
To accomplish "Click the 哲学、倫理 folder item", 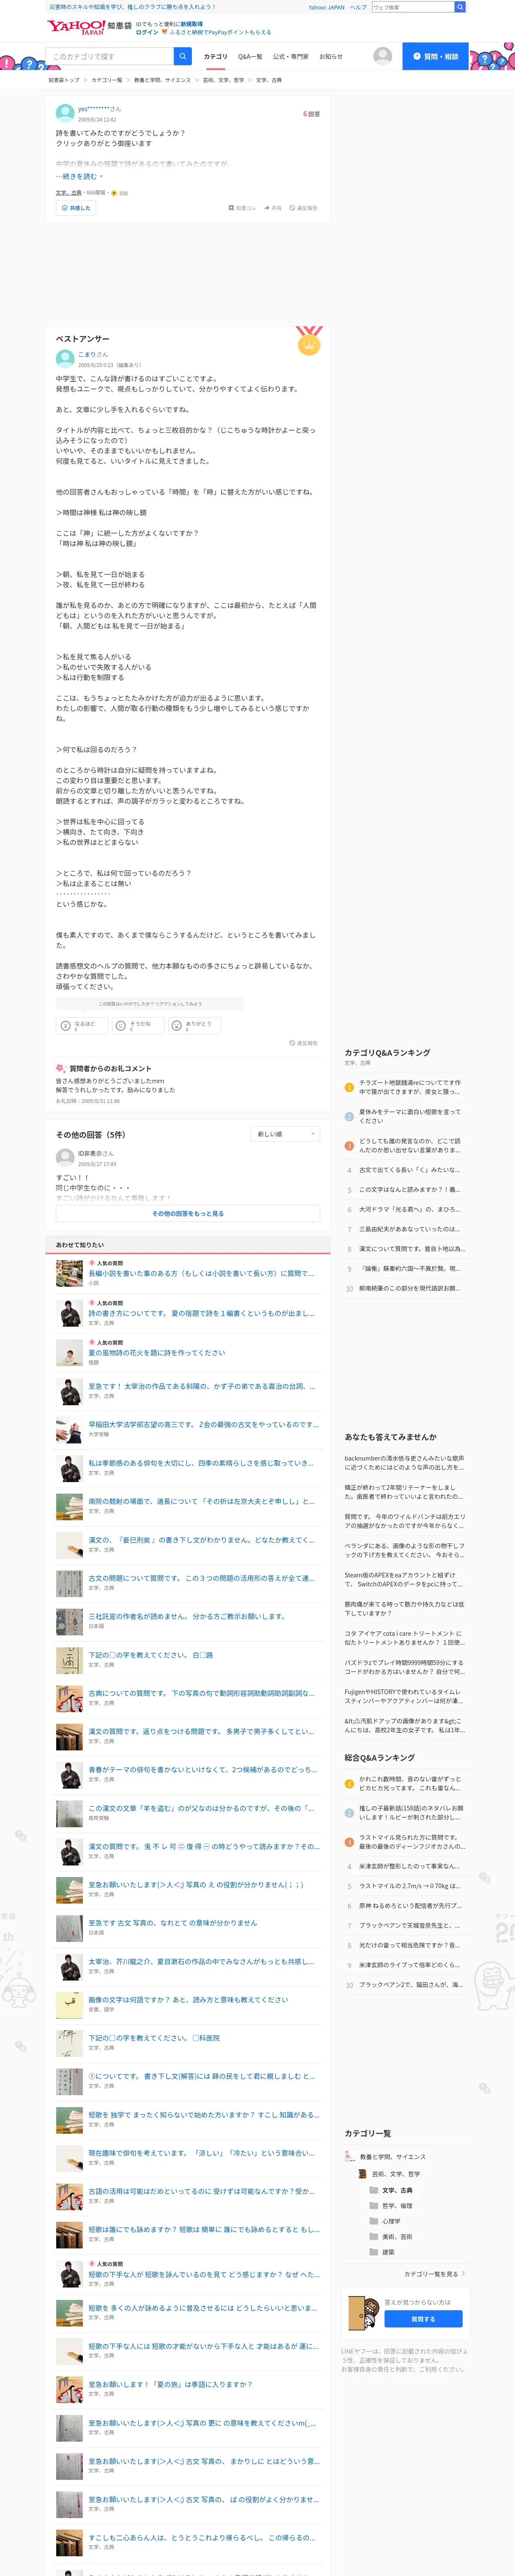I will tap(390, 2206).
